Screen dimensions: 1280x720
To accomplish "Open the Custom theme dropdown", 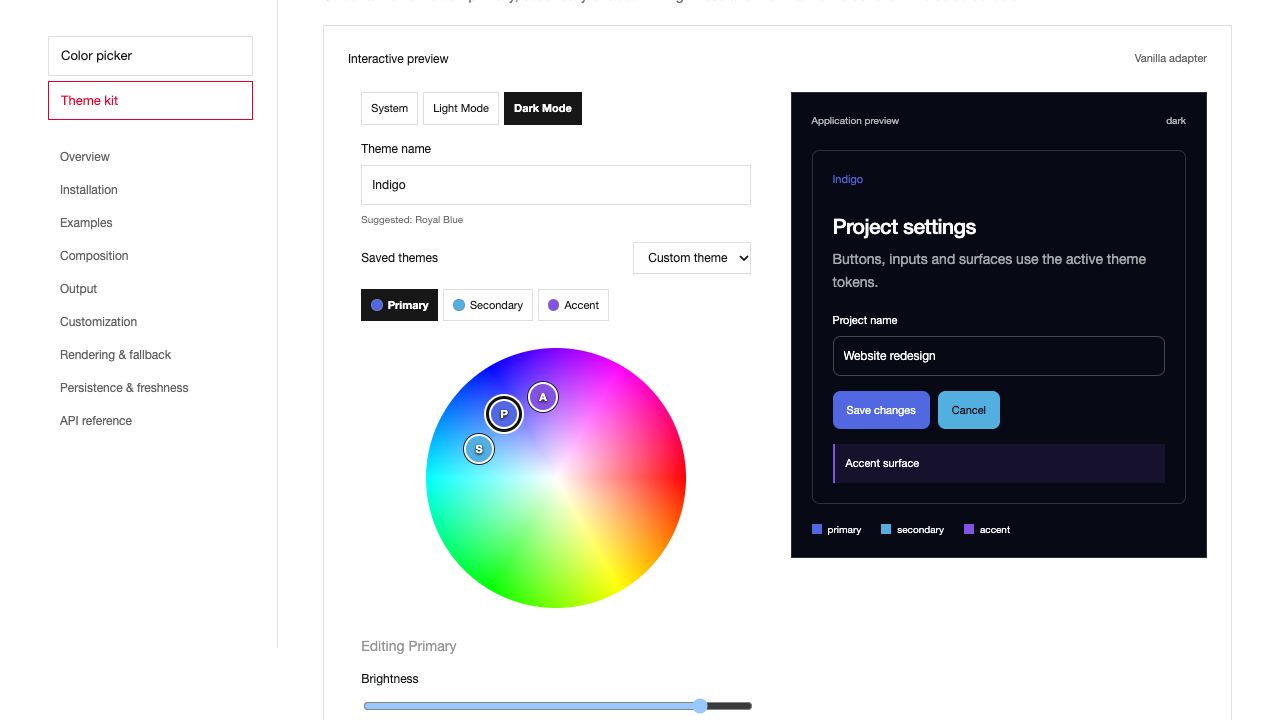I will 692,258.
